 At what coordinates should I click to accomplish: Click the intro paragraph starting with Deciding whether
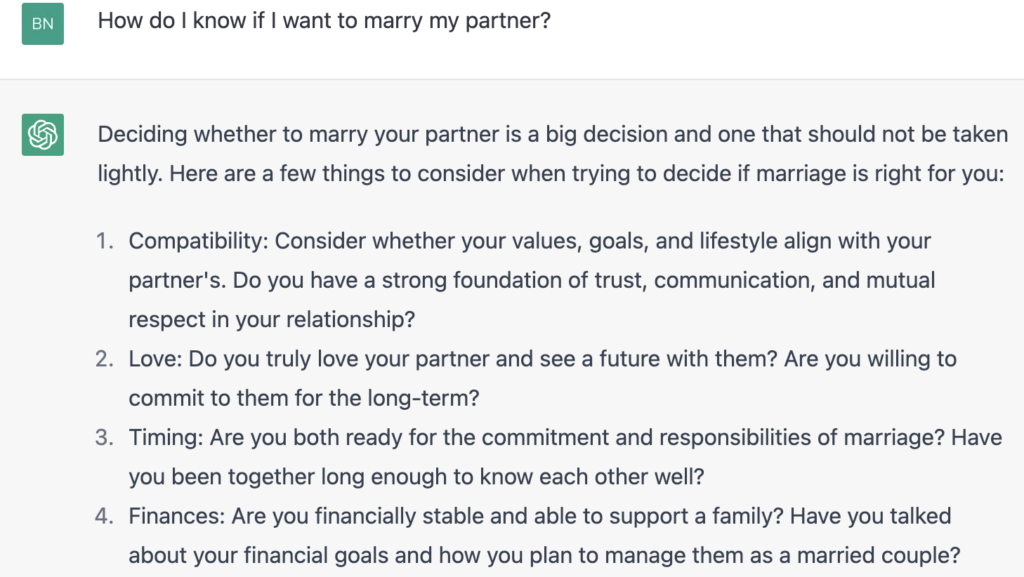[552, 154]
